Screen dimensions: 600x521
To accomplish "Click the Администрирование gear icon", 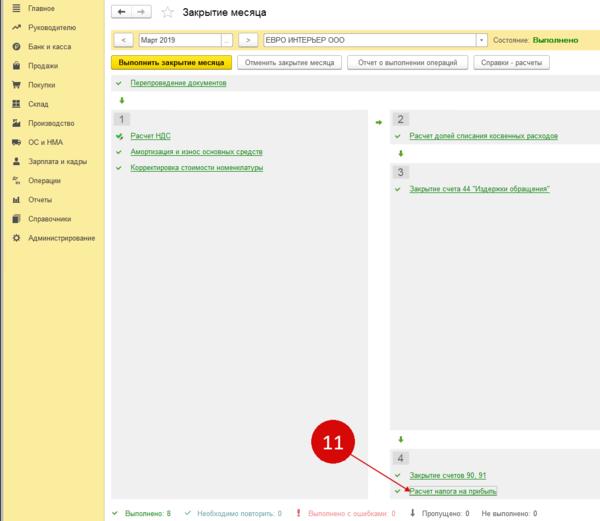I will click(x=15, y=237).
